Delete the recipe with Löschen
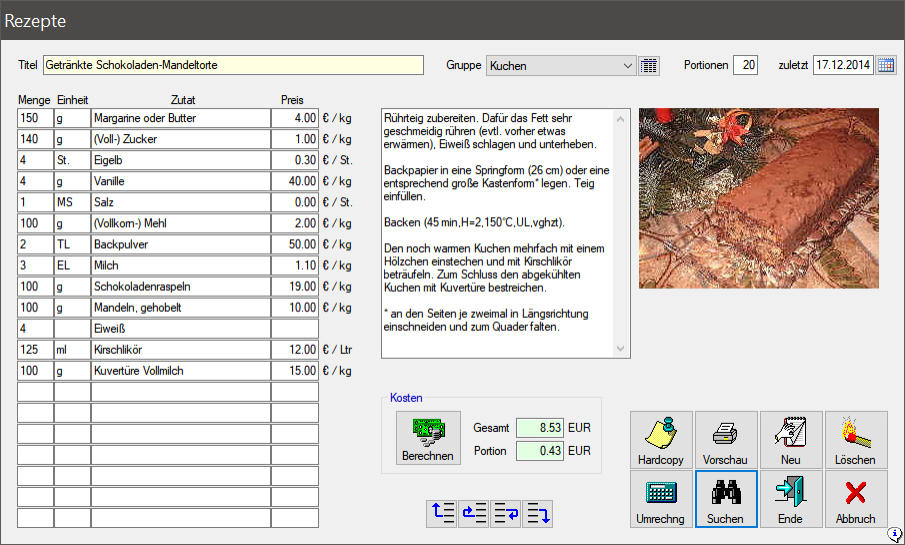The image size is (905, 545). (x=855, y=440)
